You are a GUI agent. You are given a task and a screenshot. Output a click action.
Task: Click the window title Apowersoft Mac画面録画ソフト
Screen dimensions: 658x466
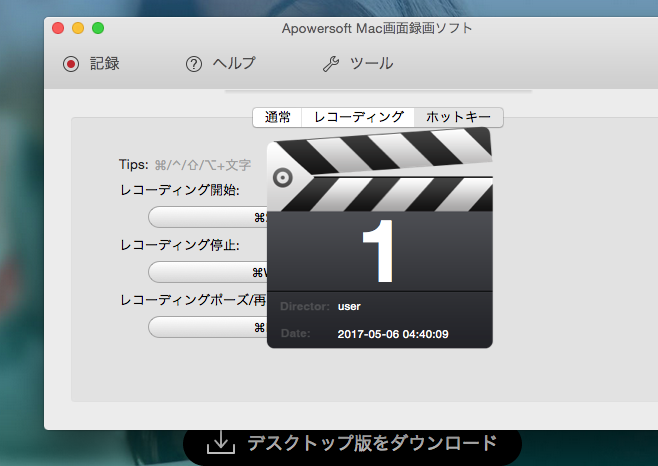[x=377, y=29]
